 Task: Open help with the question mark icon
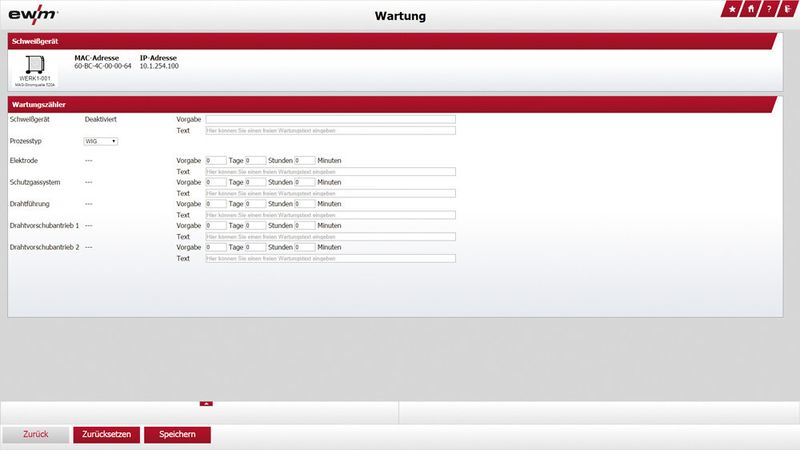pyautogui.click(x=769, y=9)
